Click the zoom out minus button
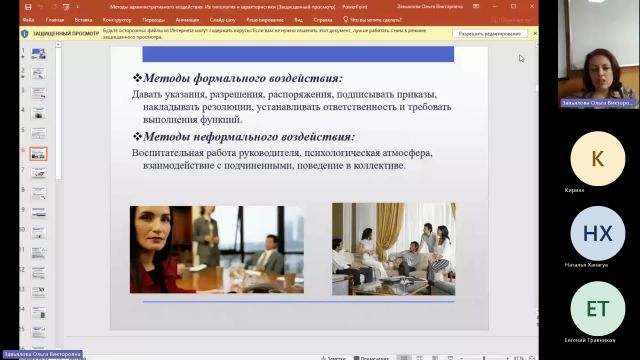This screenshot has height=360, width=640. (462, 358)
